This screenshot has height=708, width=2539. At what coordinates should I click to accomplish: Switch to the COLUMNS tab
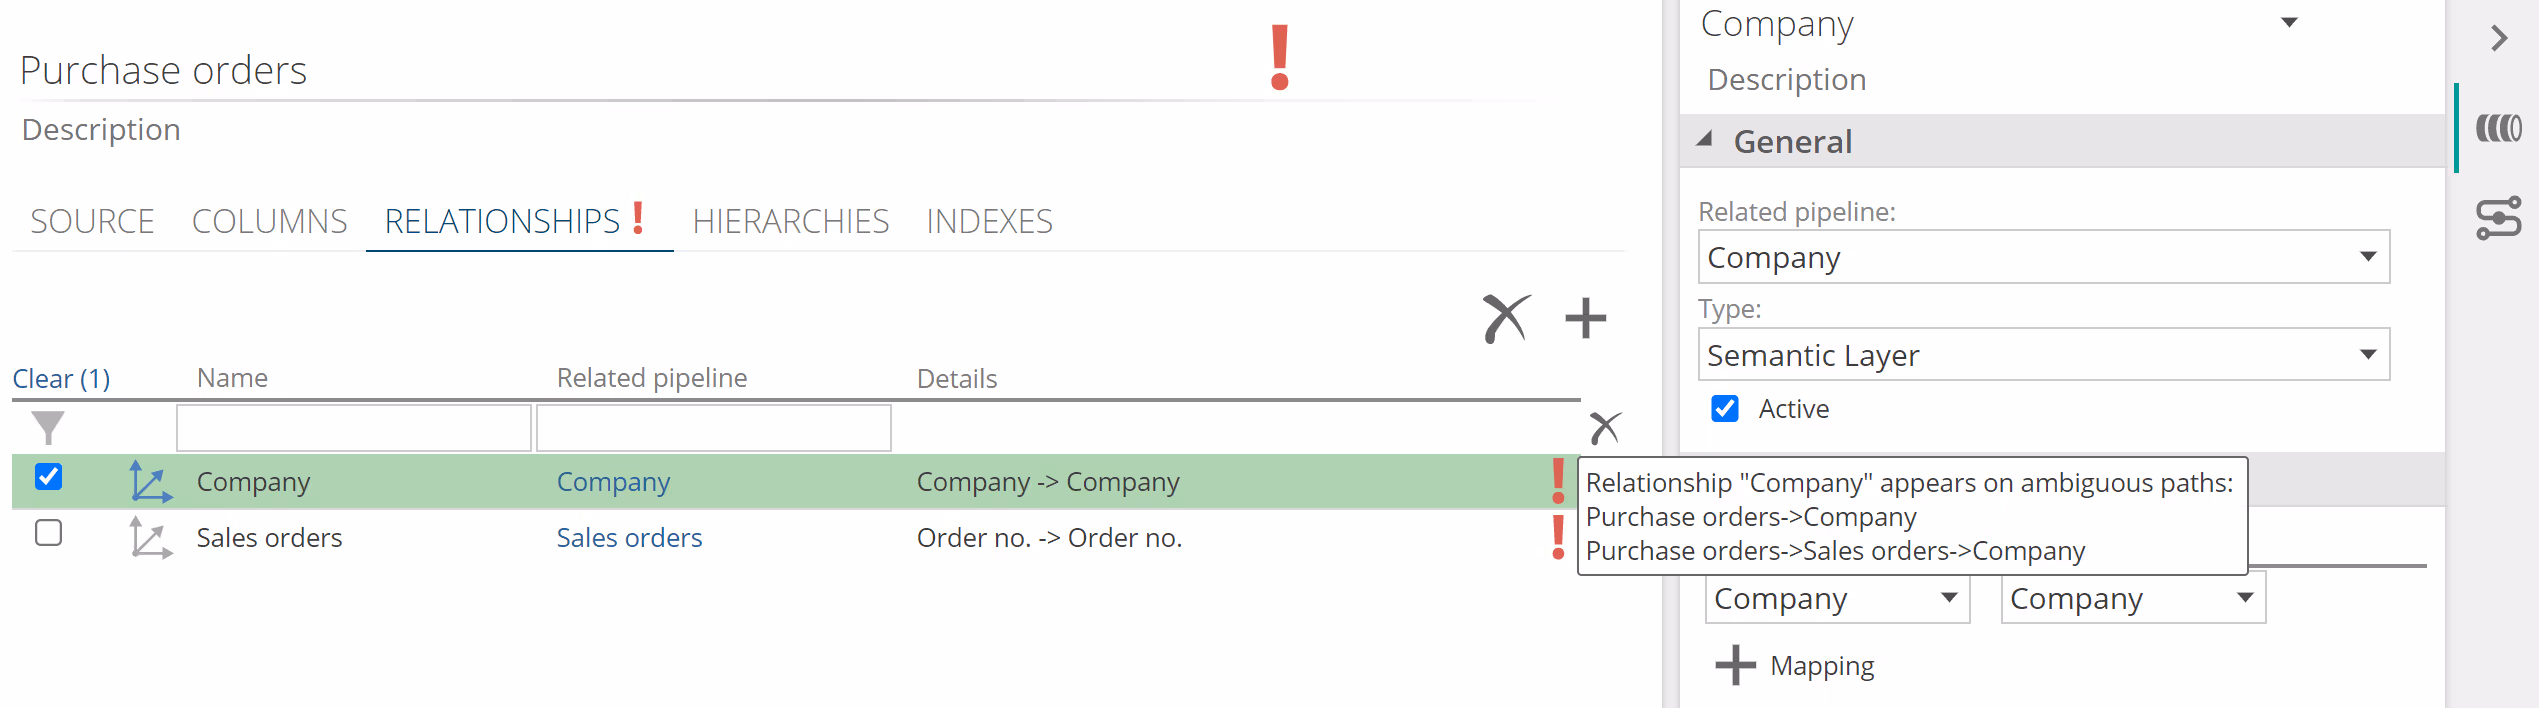[269, 221]
